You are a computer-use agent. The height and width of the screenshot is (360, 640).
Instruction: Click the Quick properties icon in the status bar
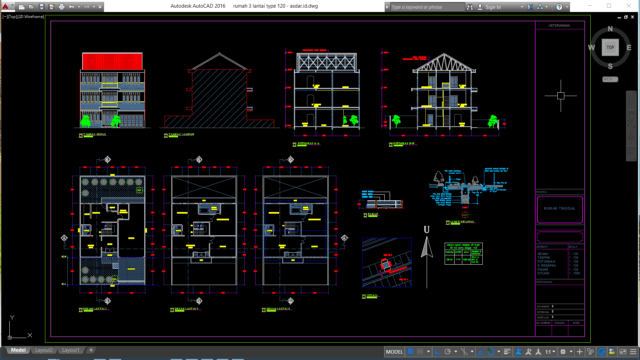(591, 352)
